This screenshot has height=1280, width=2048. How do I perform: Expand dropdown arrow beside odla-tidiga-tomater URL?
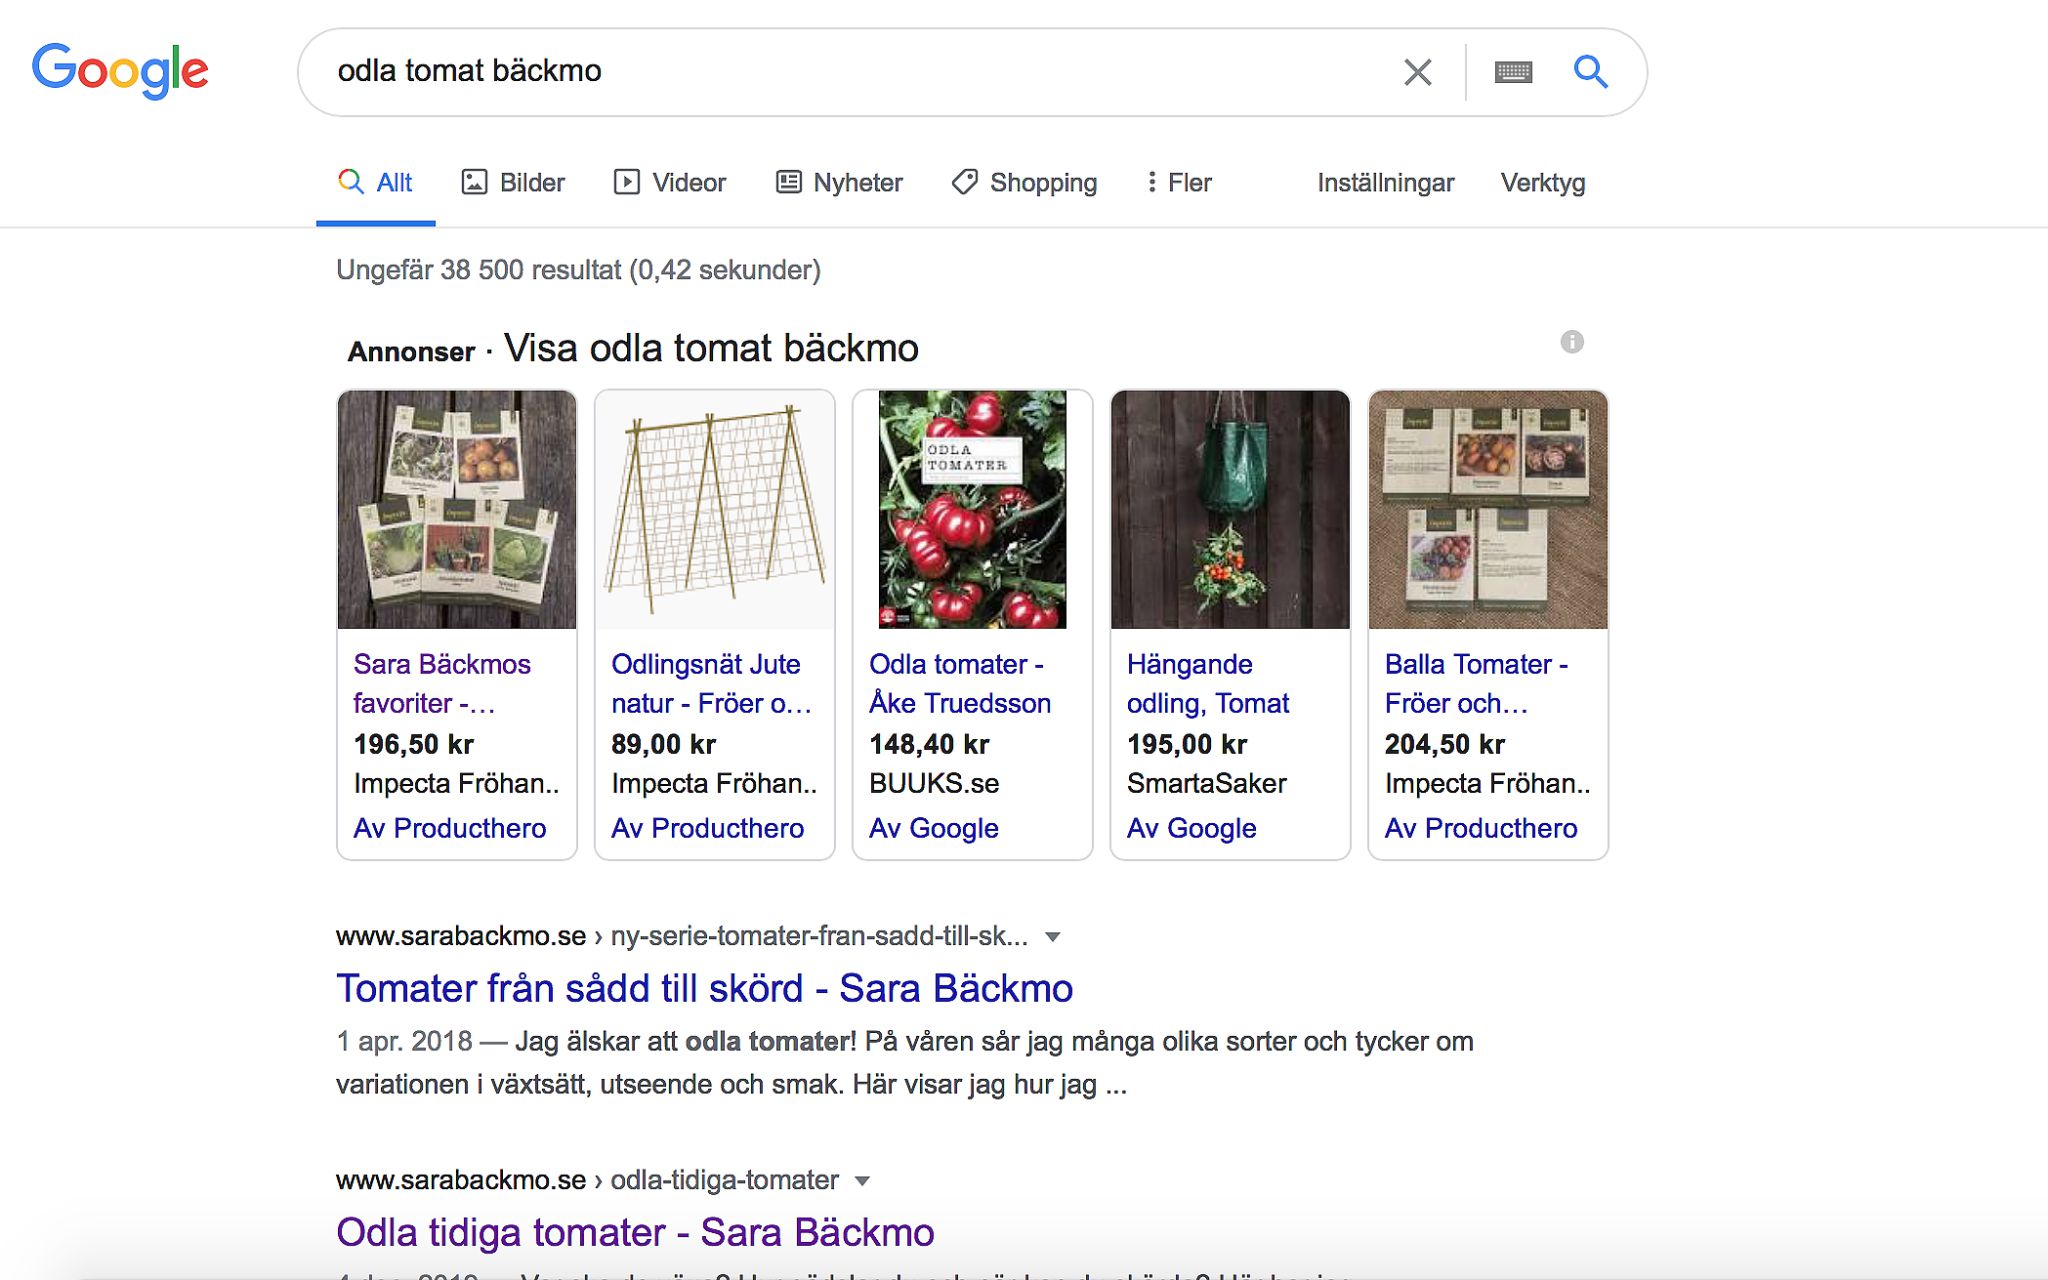pyautogui.click(x=862, y=1181)
